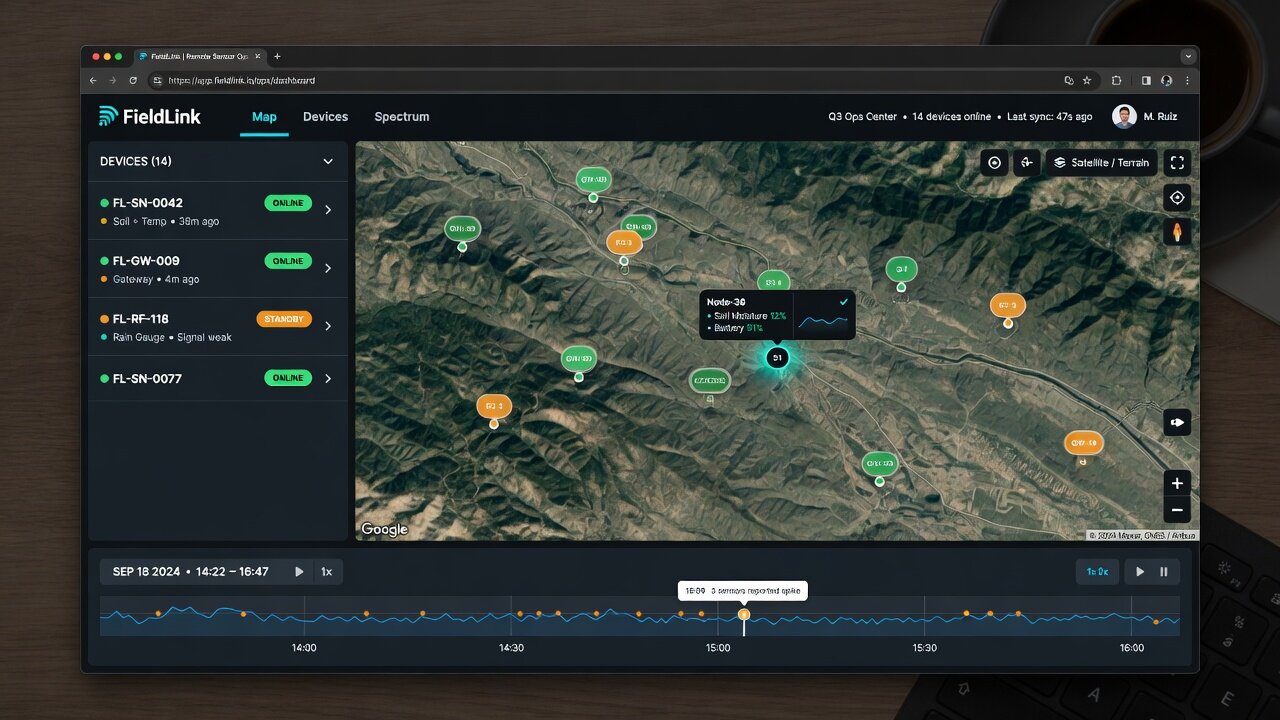This screenshot has width=1280, height=720.
Task: Select device name FL-GW-009
Action: pyautogui.click(x=146, y=261)
